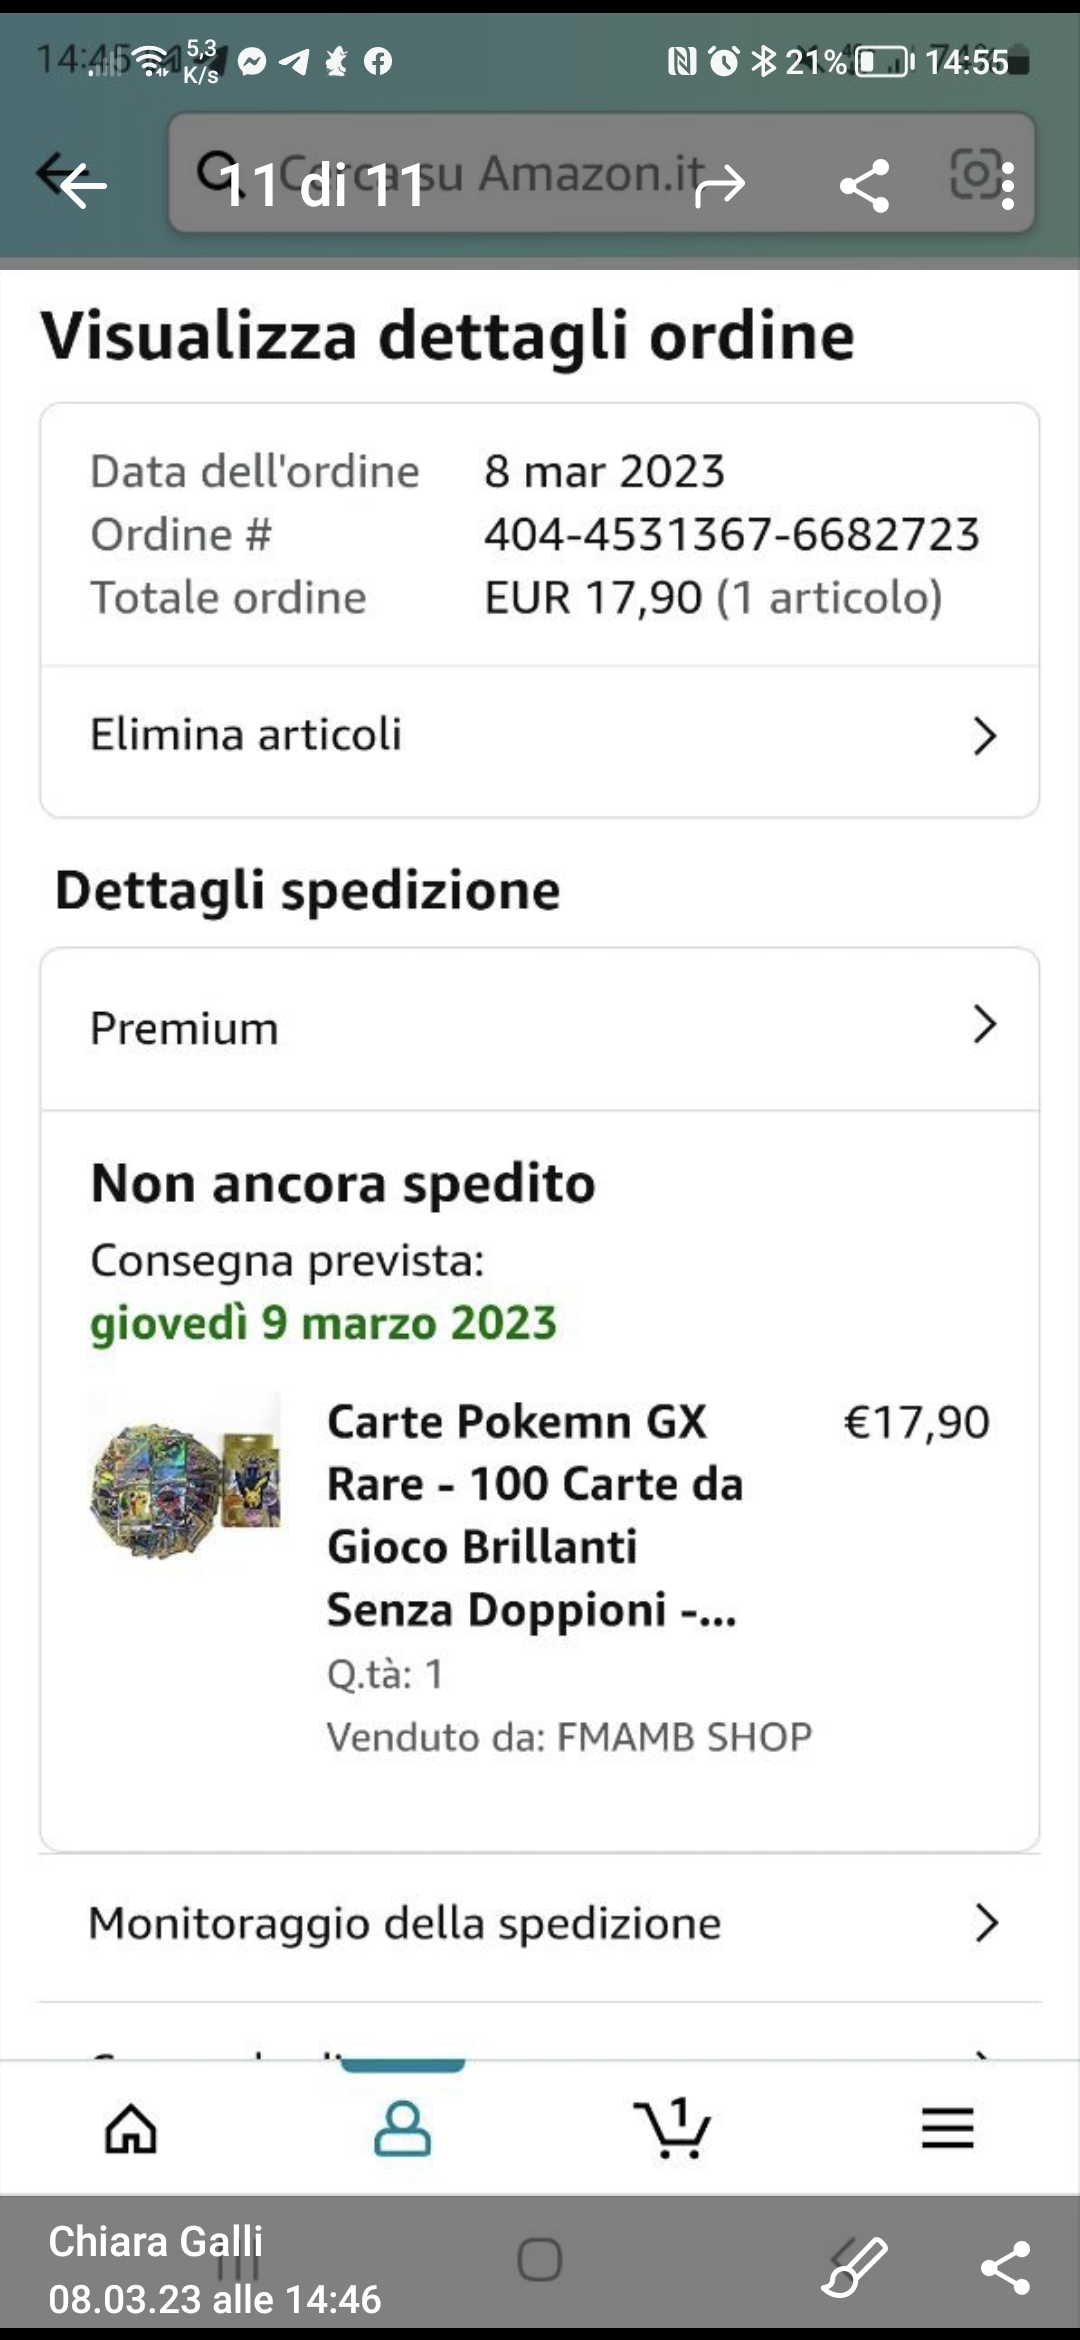Open the account profile tab

(x=402, y=2127)
